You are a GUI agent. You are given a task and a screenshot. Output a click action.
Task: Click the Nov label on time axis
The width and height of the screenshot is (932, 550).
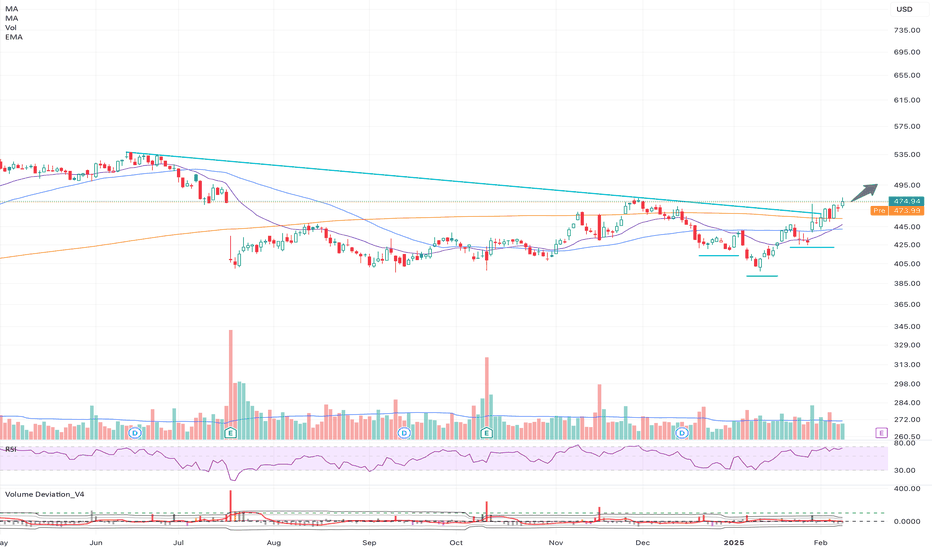pos(556,543)
